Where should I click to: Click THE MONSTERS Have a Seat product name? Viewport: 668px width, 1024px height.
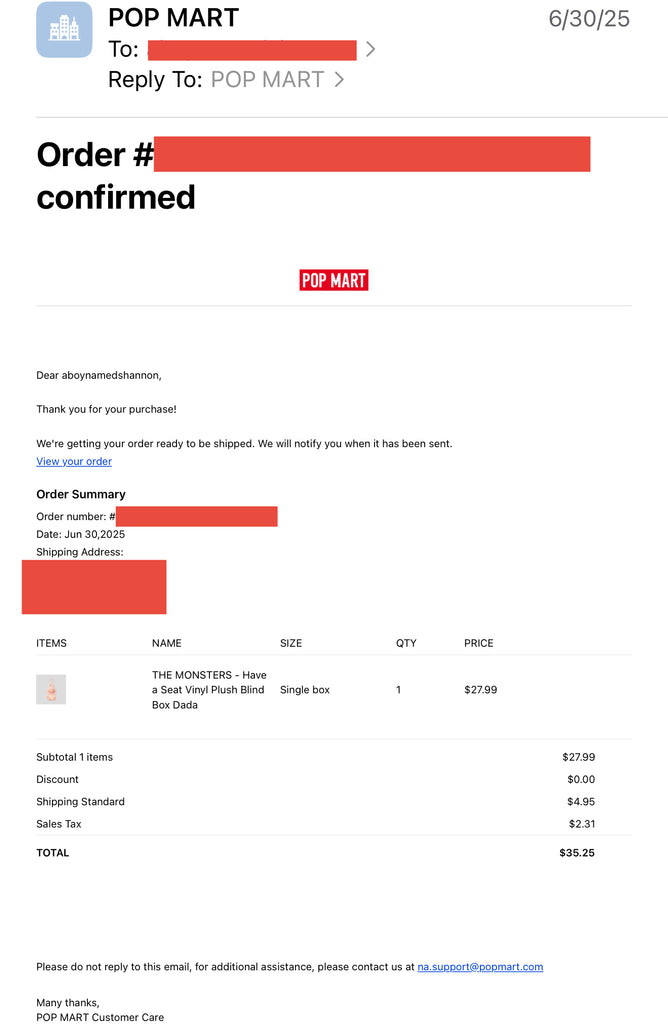click(x=209, y=690)
